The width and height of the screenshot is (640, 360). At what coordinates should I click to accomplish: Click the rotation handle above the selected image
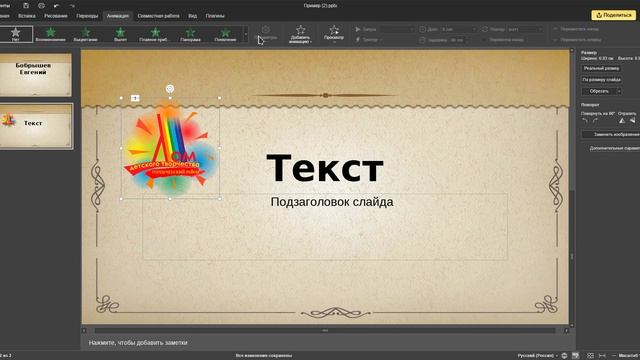[x=170, y=89]
